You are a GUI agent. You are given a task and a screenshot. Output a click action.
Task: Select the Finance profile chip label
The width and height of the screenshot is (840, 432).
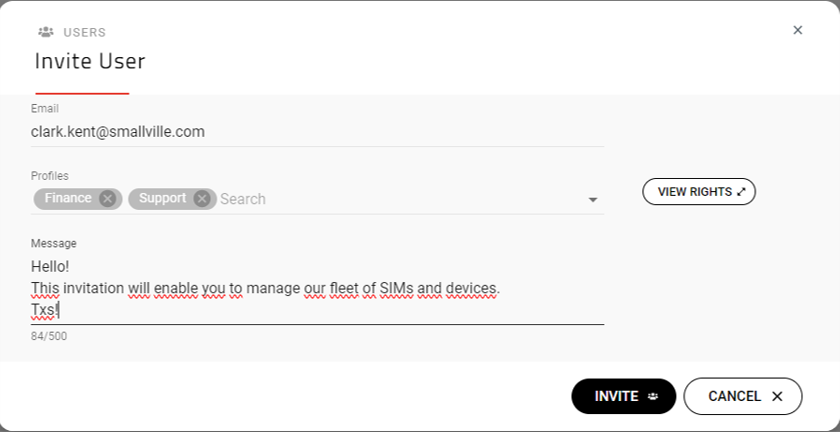click(68, 198)
